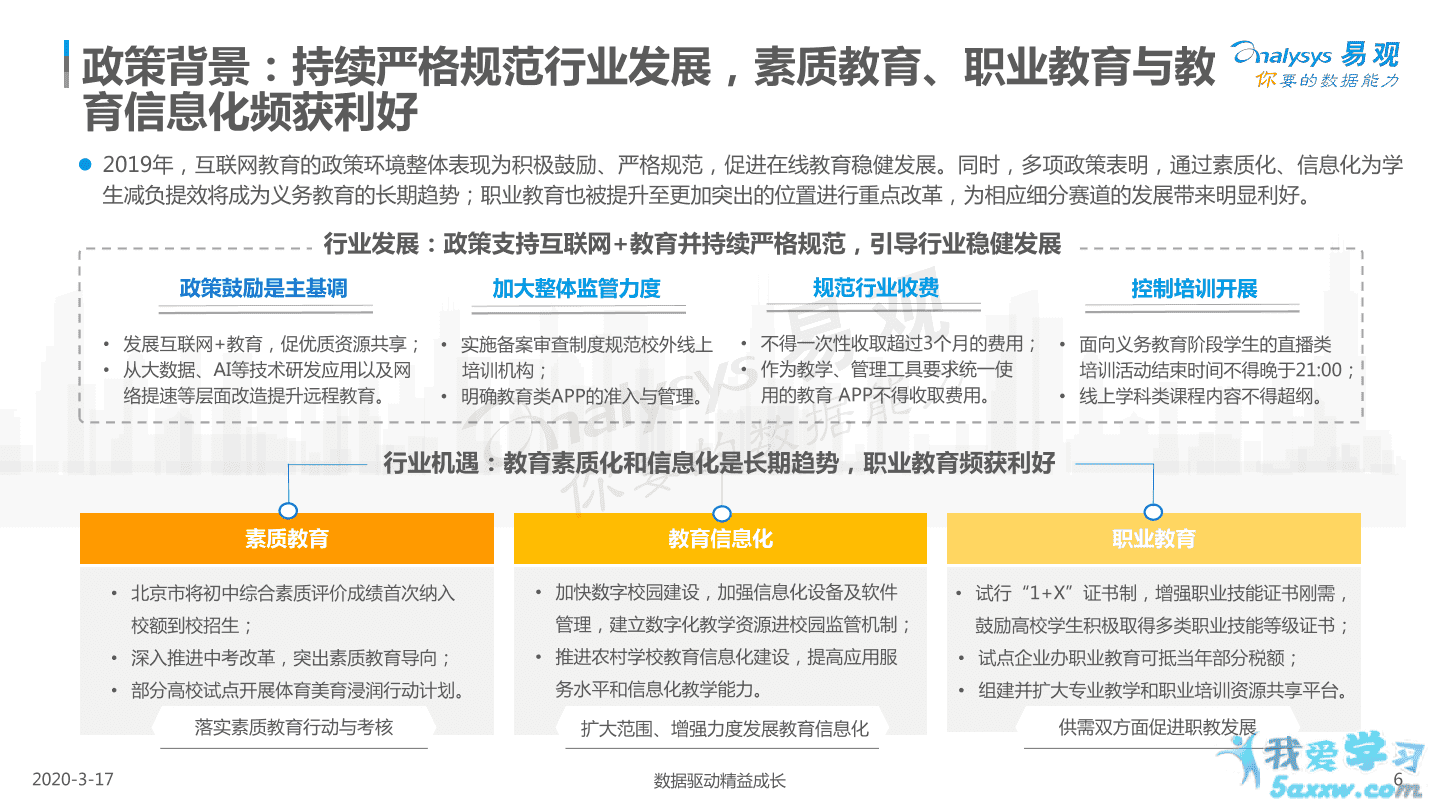
Task: Click the line 实施备案审查制度规范校外线上
Action: coord(587,344)
